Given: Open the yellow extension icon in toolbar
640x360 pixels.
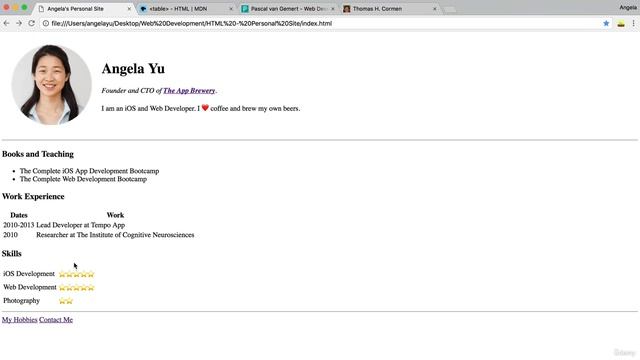Looking at the screenshot, I should click(621, 24).
